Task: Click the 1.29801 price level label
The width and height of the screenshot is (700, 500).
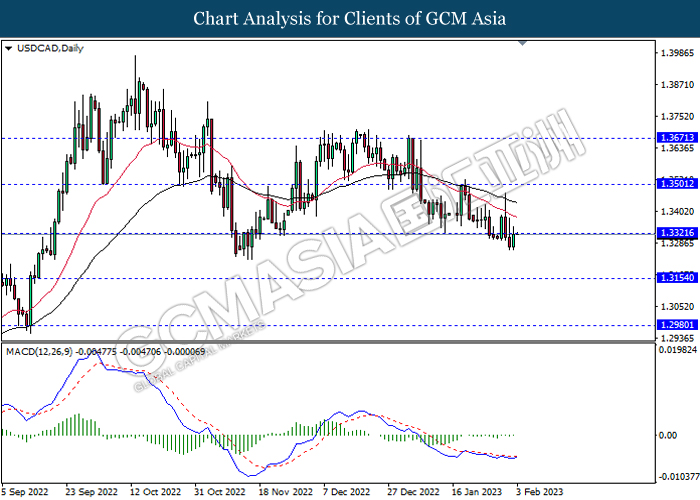Action: coord(677,325)
